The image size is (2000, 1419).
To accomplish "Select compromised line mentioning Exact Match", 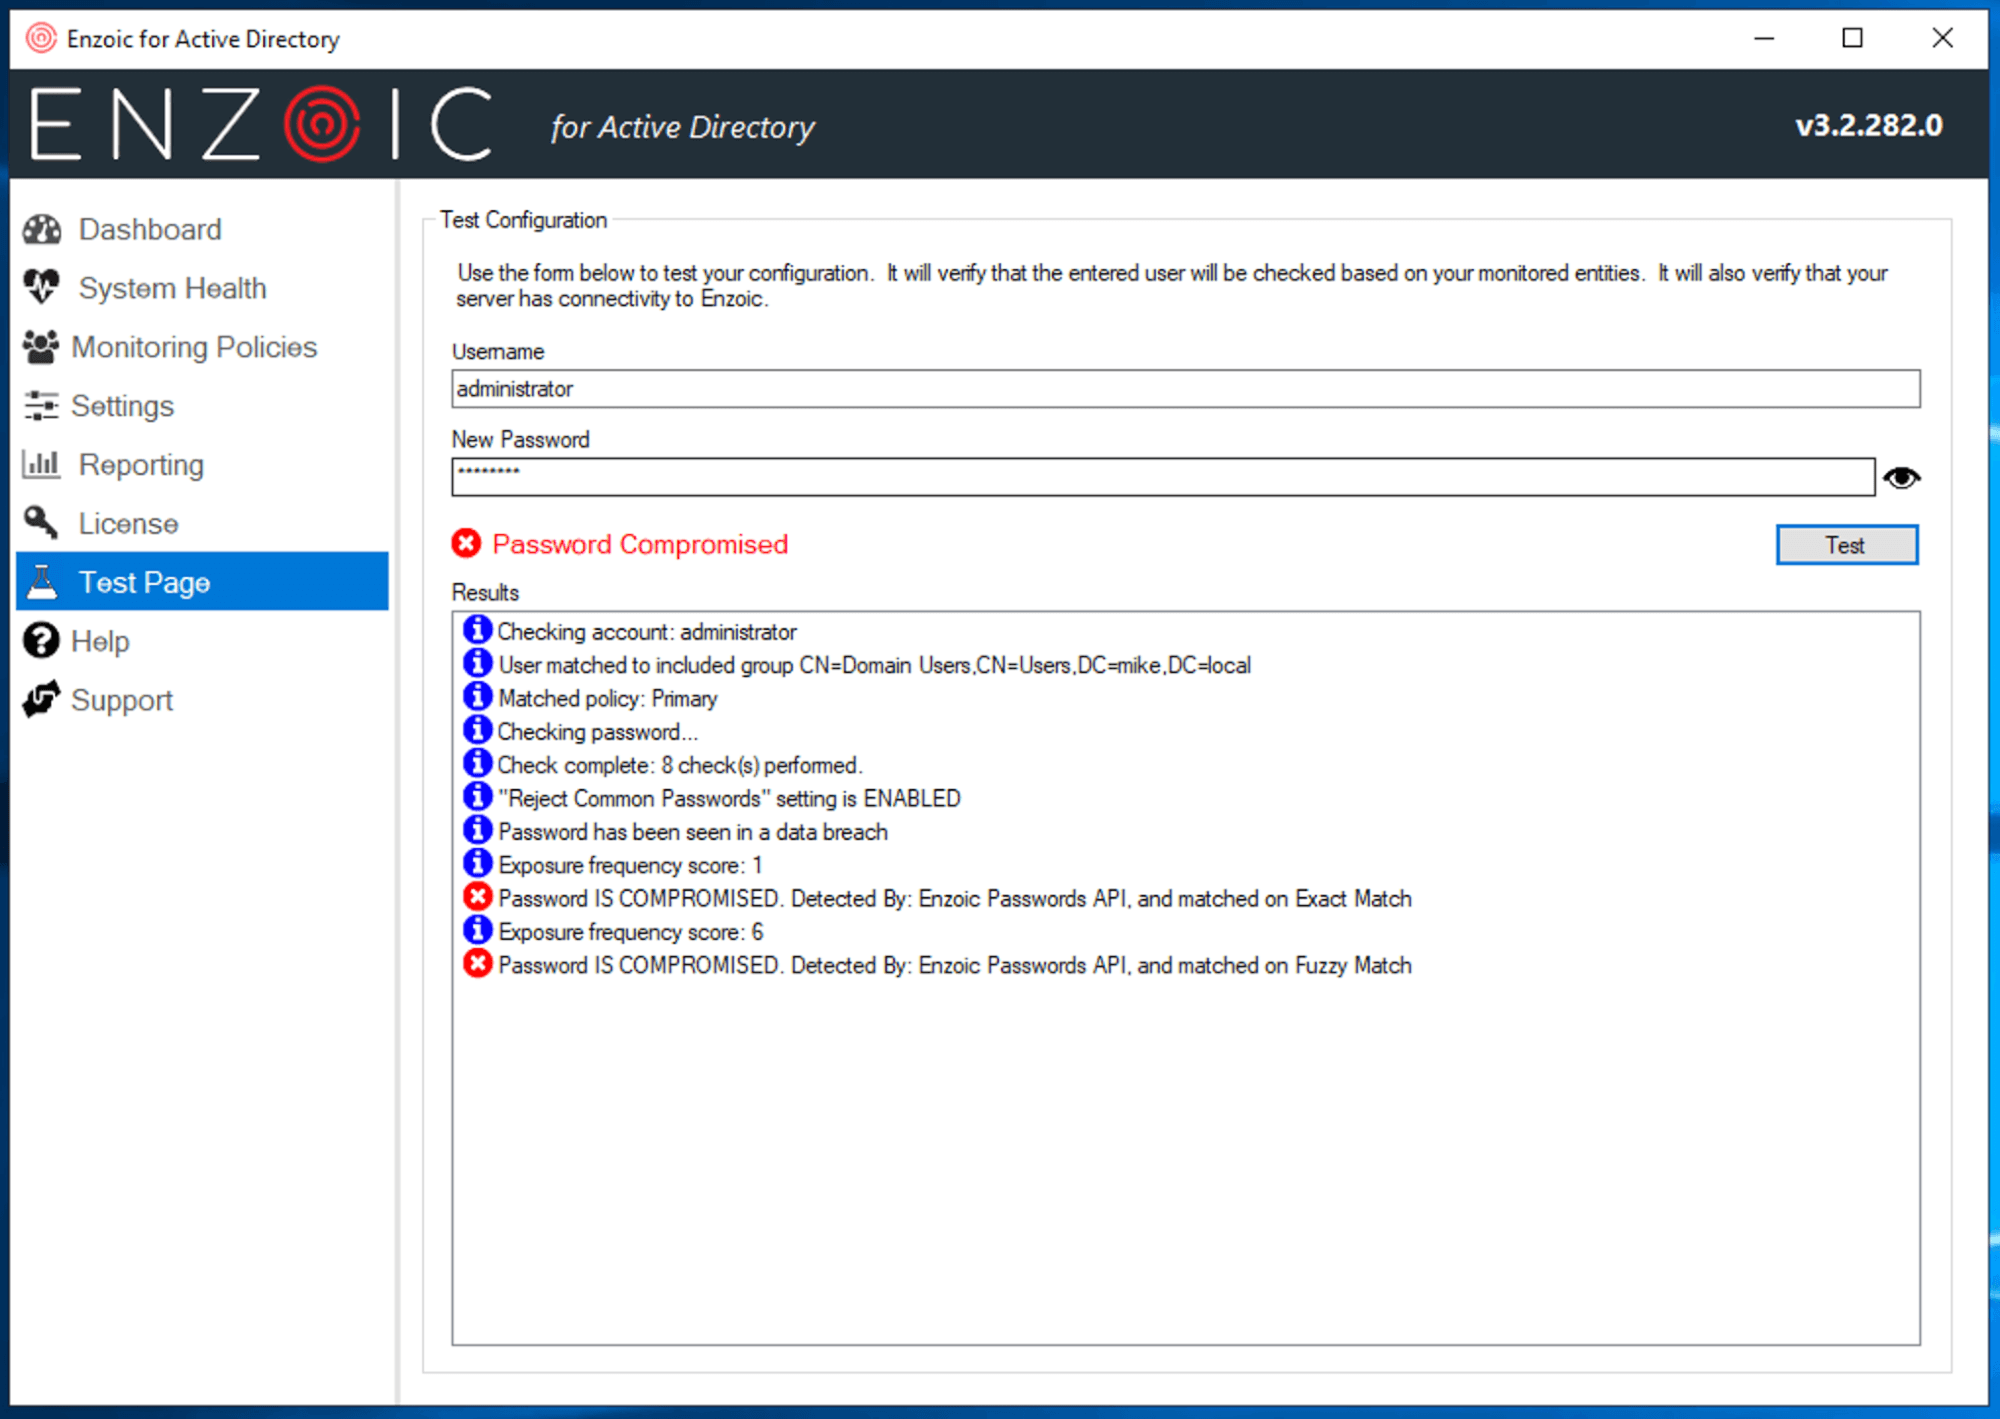I will 954,898.
